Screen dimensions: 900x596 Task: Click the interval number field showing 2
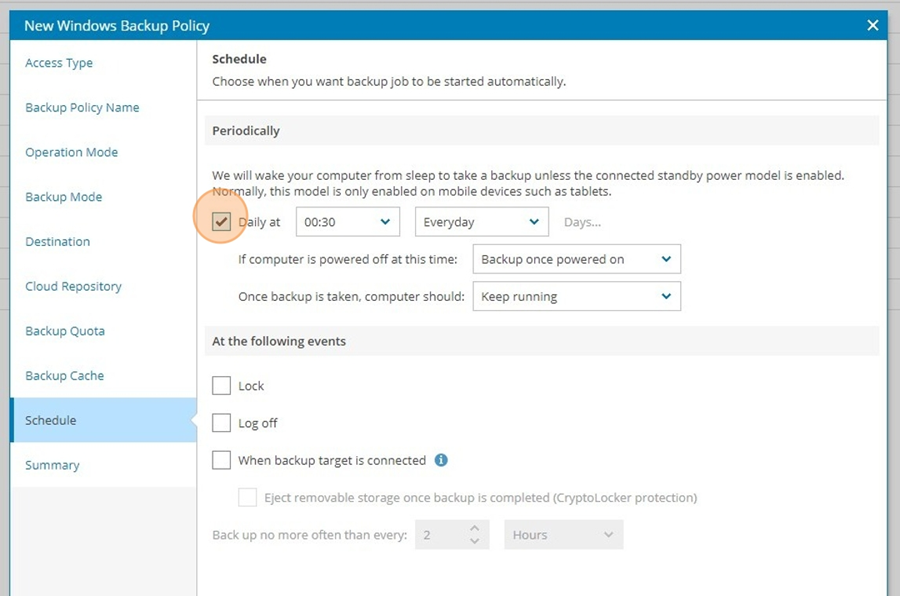(x=442, y=535)
